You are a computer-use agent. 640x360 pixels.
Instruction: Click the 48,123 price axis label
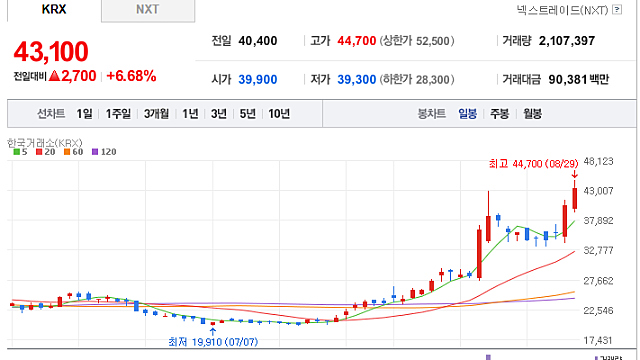coord(598,161)
